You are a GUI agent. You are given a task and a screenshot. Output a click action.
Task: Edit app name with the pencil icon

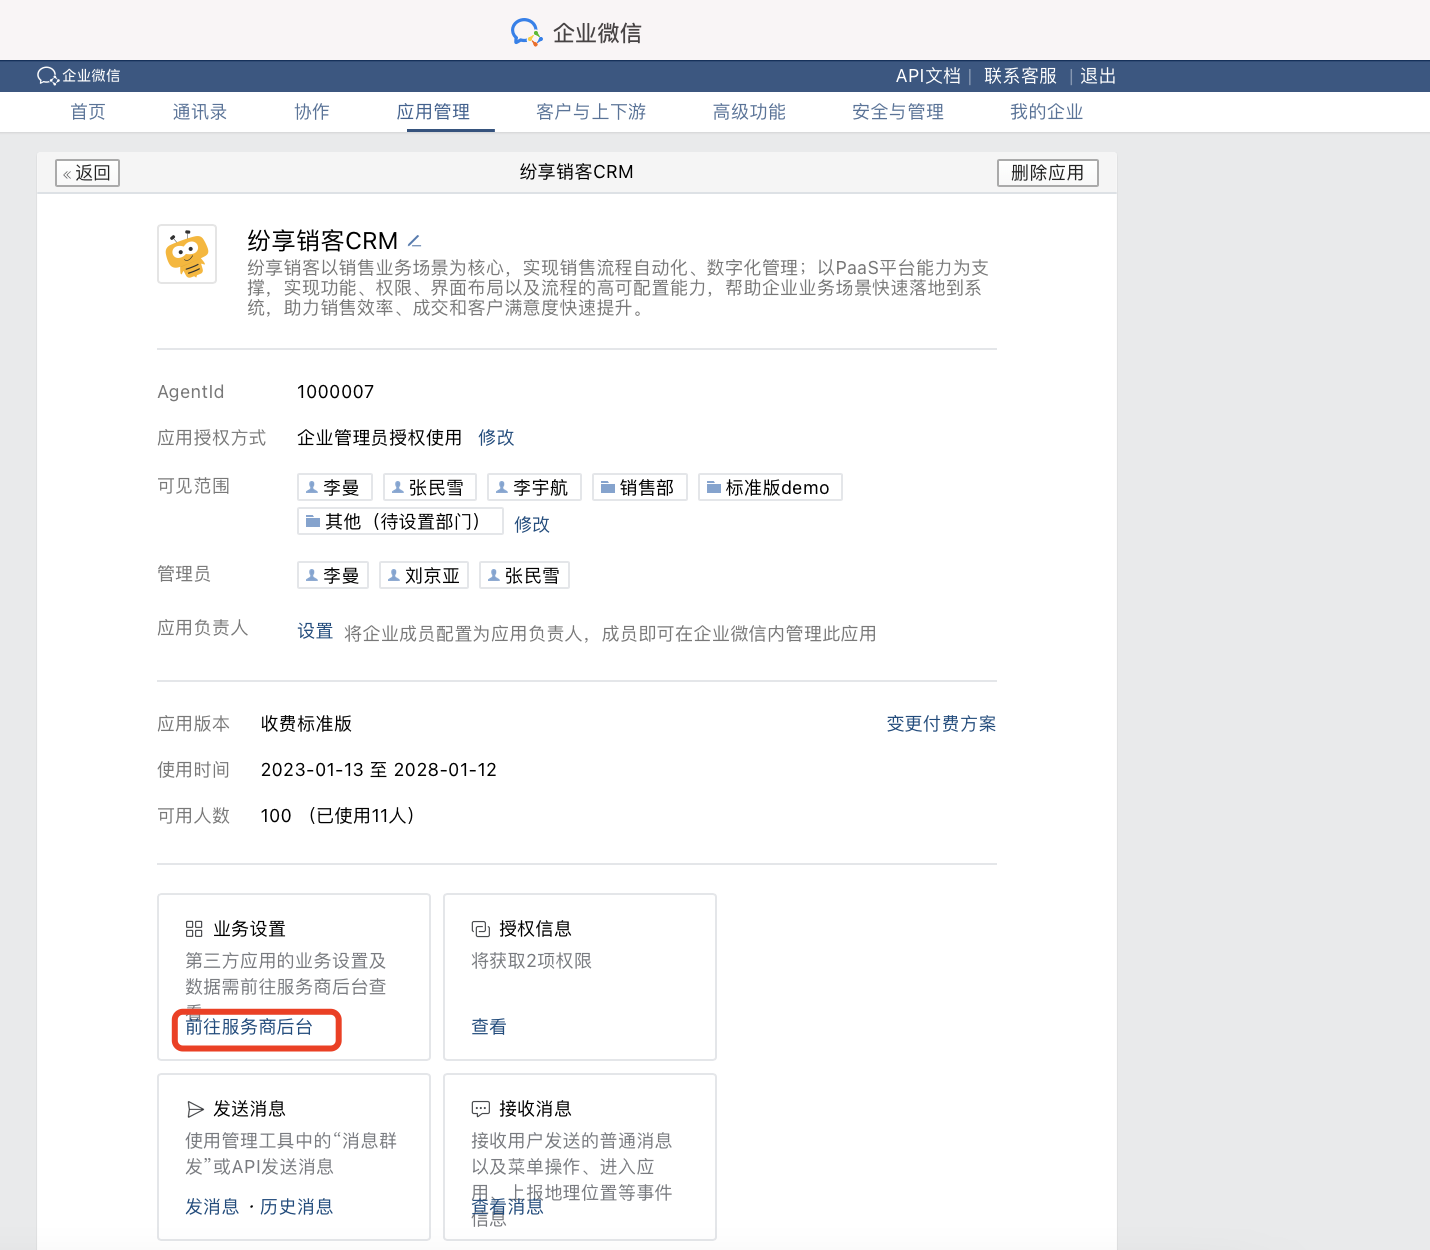(x=414, y=241)
